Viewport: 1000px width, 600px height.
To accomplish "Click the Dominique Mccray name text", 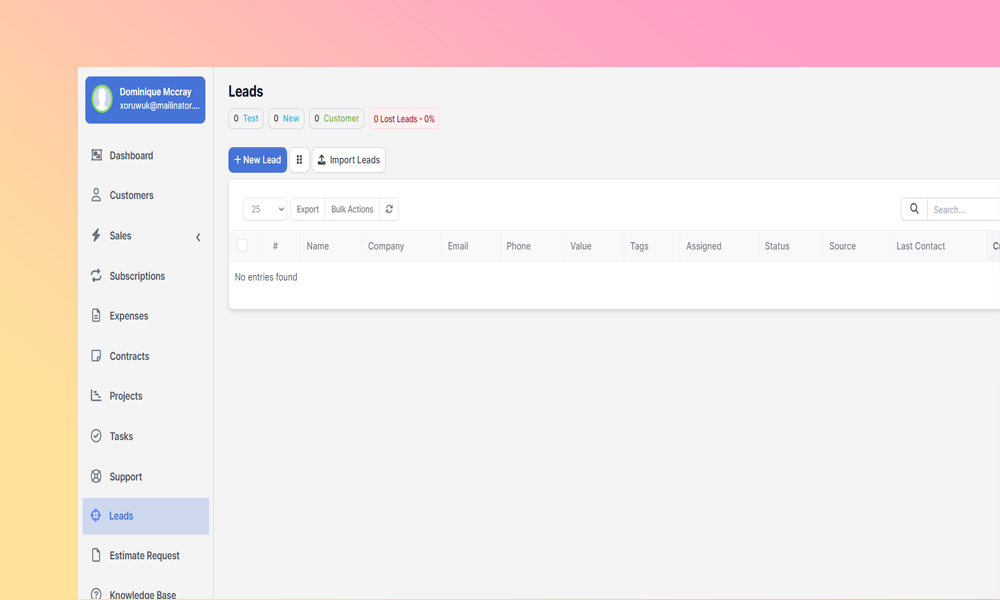I will tap(155, 92).
